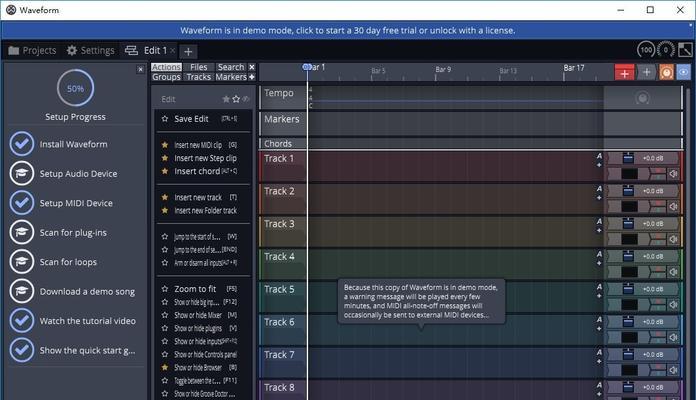Open the Tracks tab
This screenshot has width=696, height=400.
click(x=198, y=77)
